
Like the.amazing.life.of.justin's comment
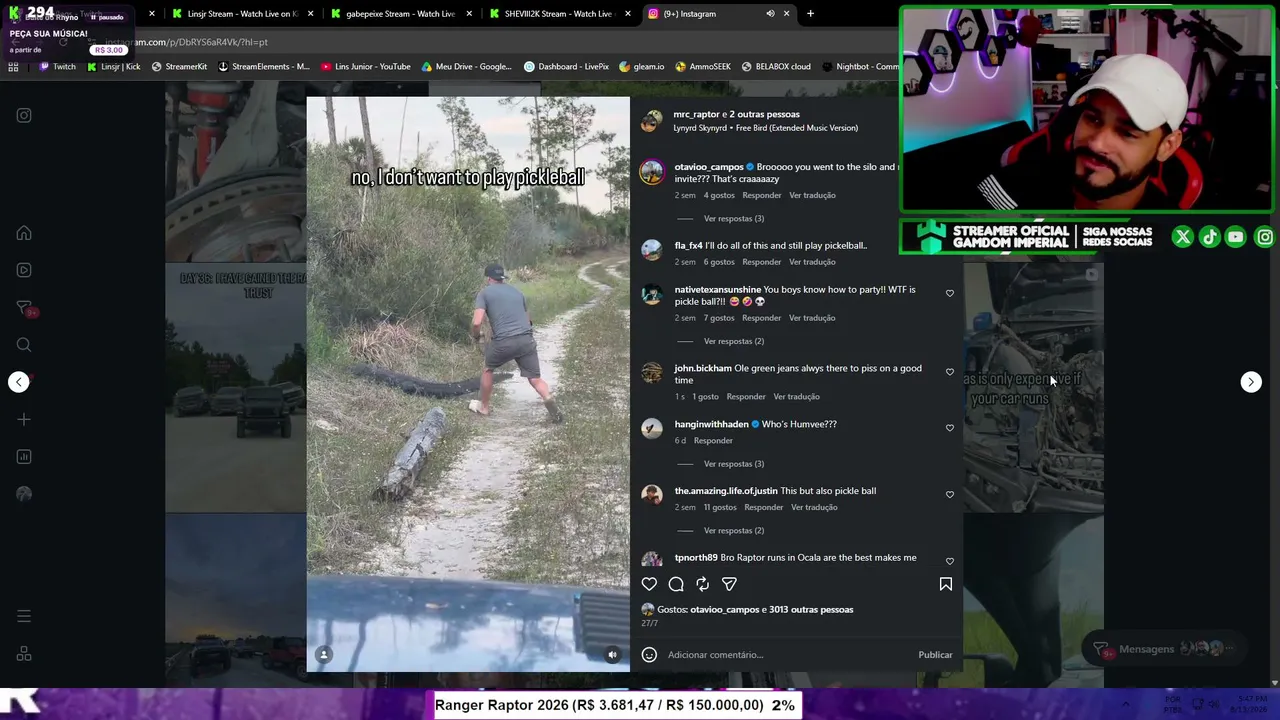pyautogui.click(x=950, y=495)
